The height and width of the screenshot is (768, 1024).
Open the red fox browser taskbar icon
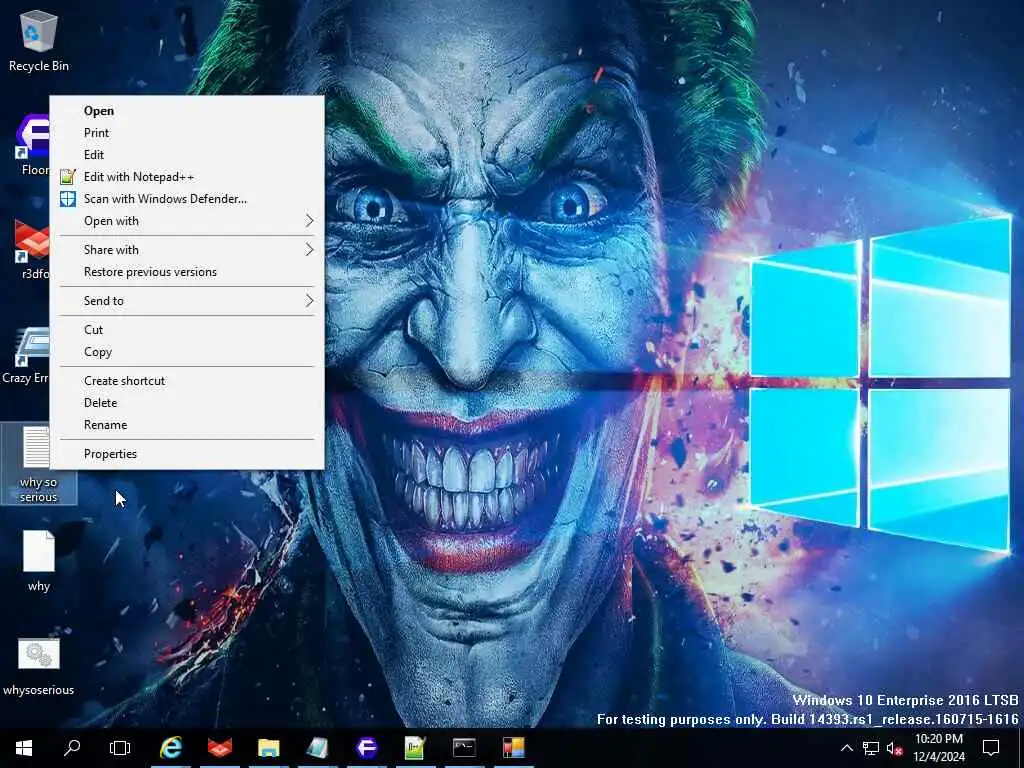click(x=220, y=748)
